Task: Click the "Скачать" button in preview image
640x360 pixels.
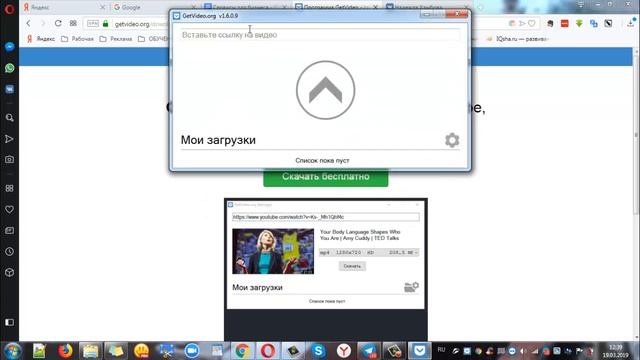Action: (x=352, y=266)
